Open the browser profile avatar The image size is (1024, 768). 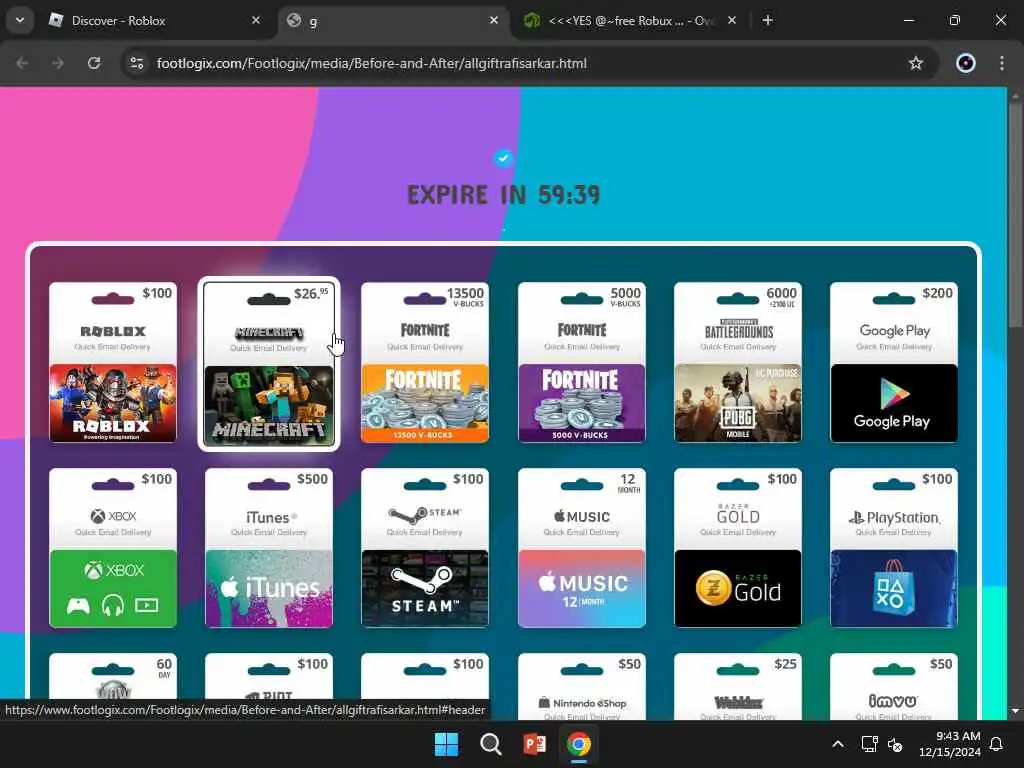click(966, 63)
